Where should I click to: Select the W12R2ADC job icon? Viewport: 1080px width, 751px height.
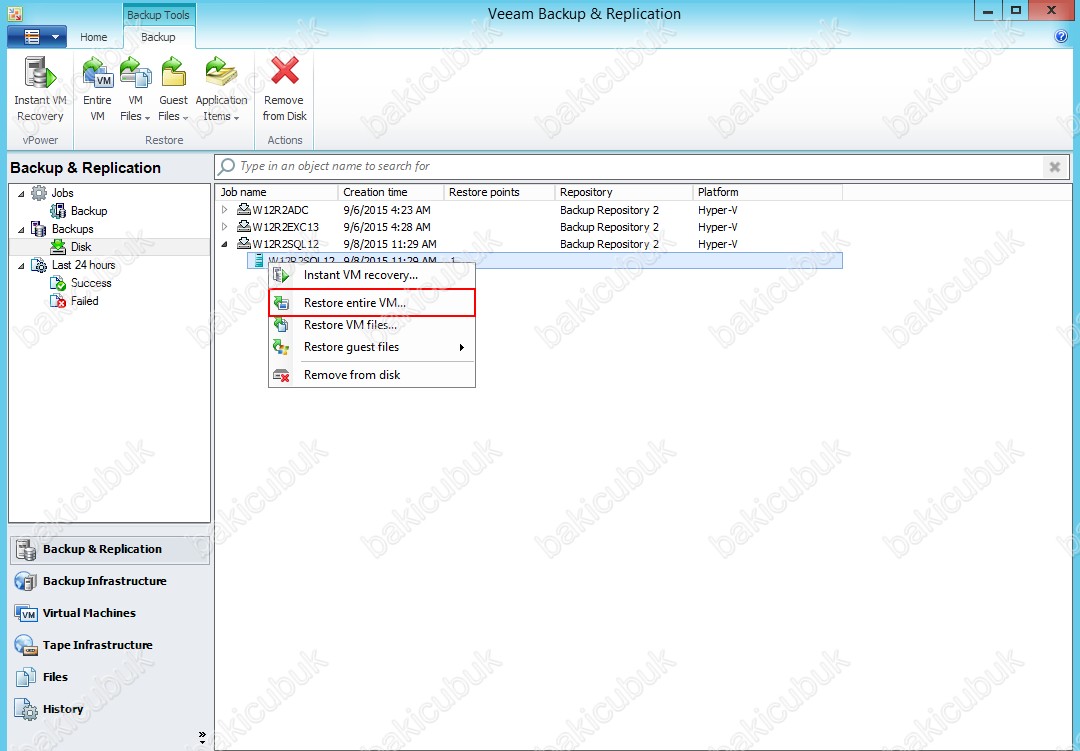click(x=244, y=209)
